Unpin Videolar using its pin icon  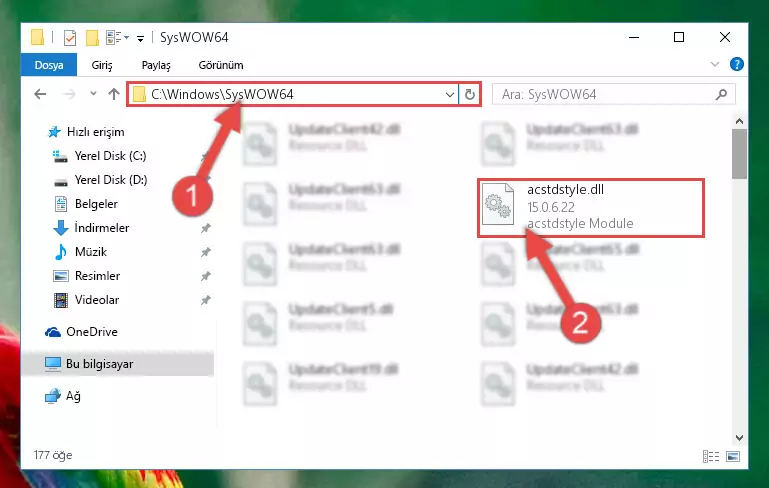tap(205, 300)
